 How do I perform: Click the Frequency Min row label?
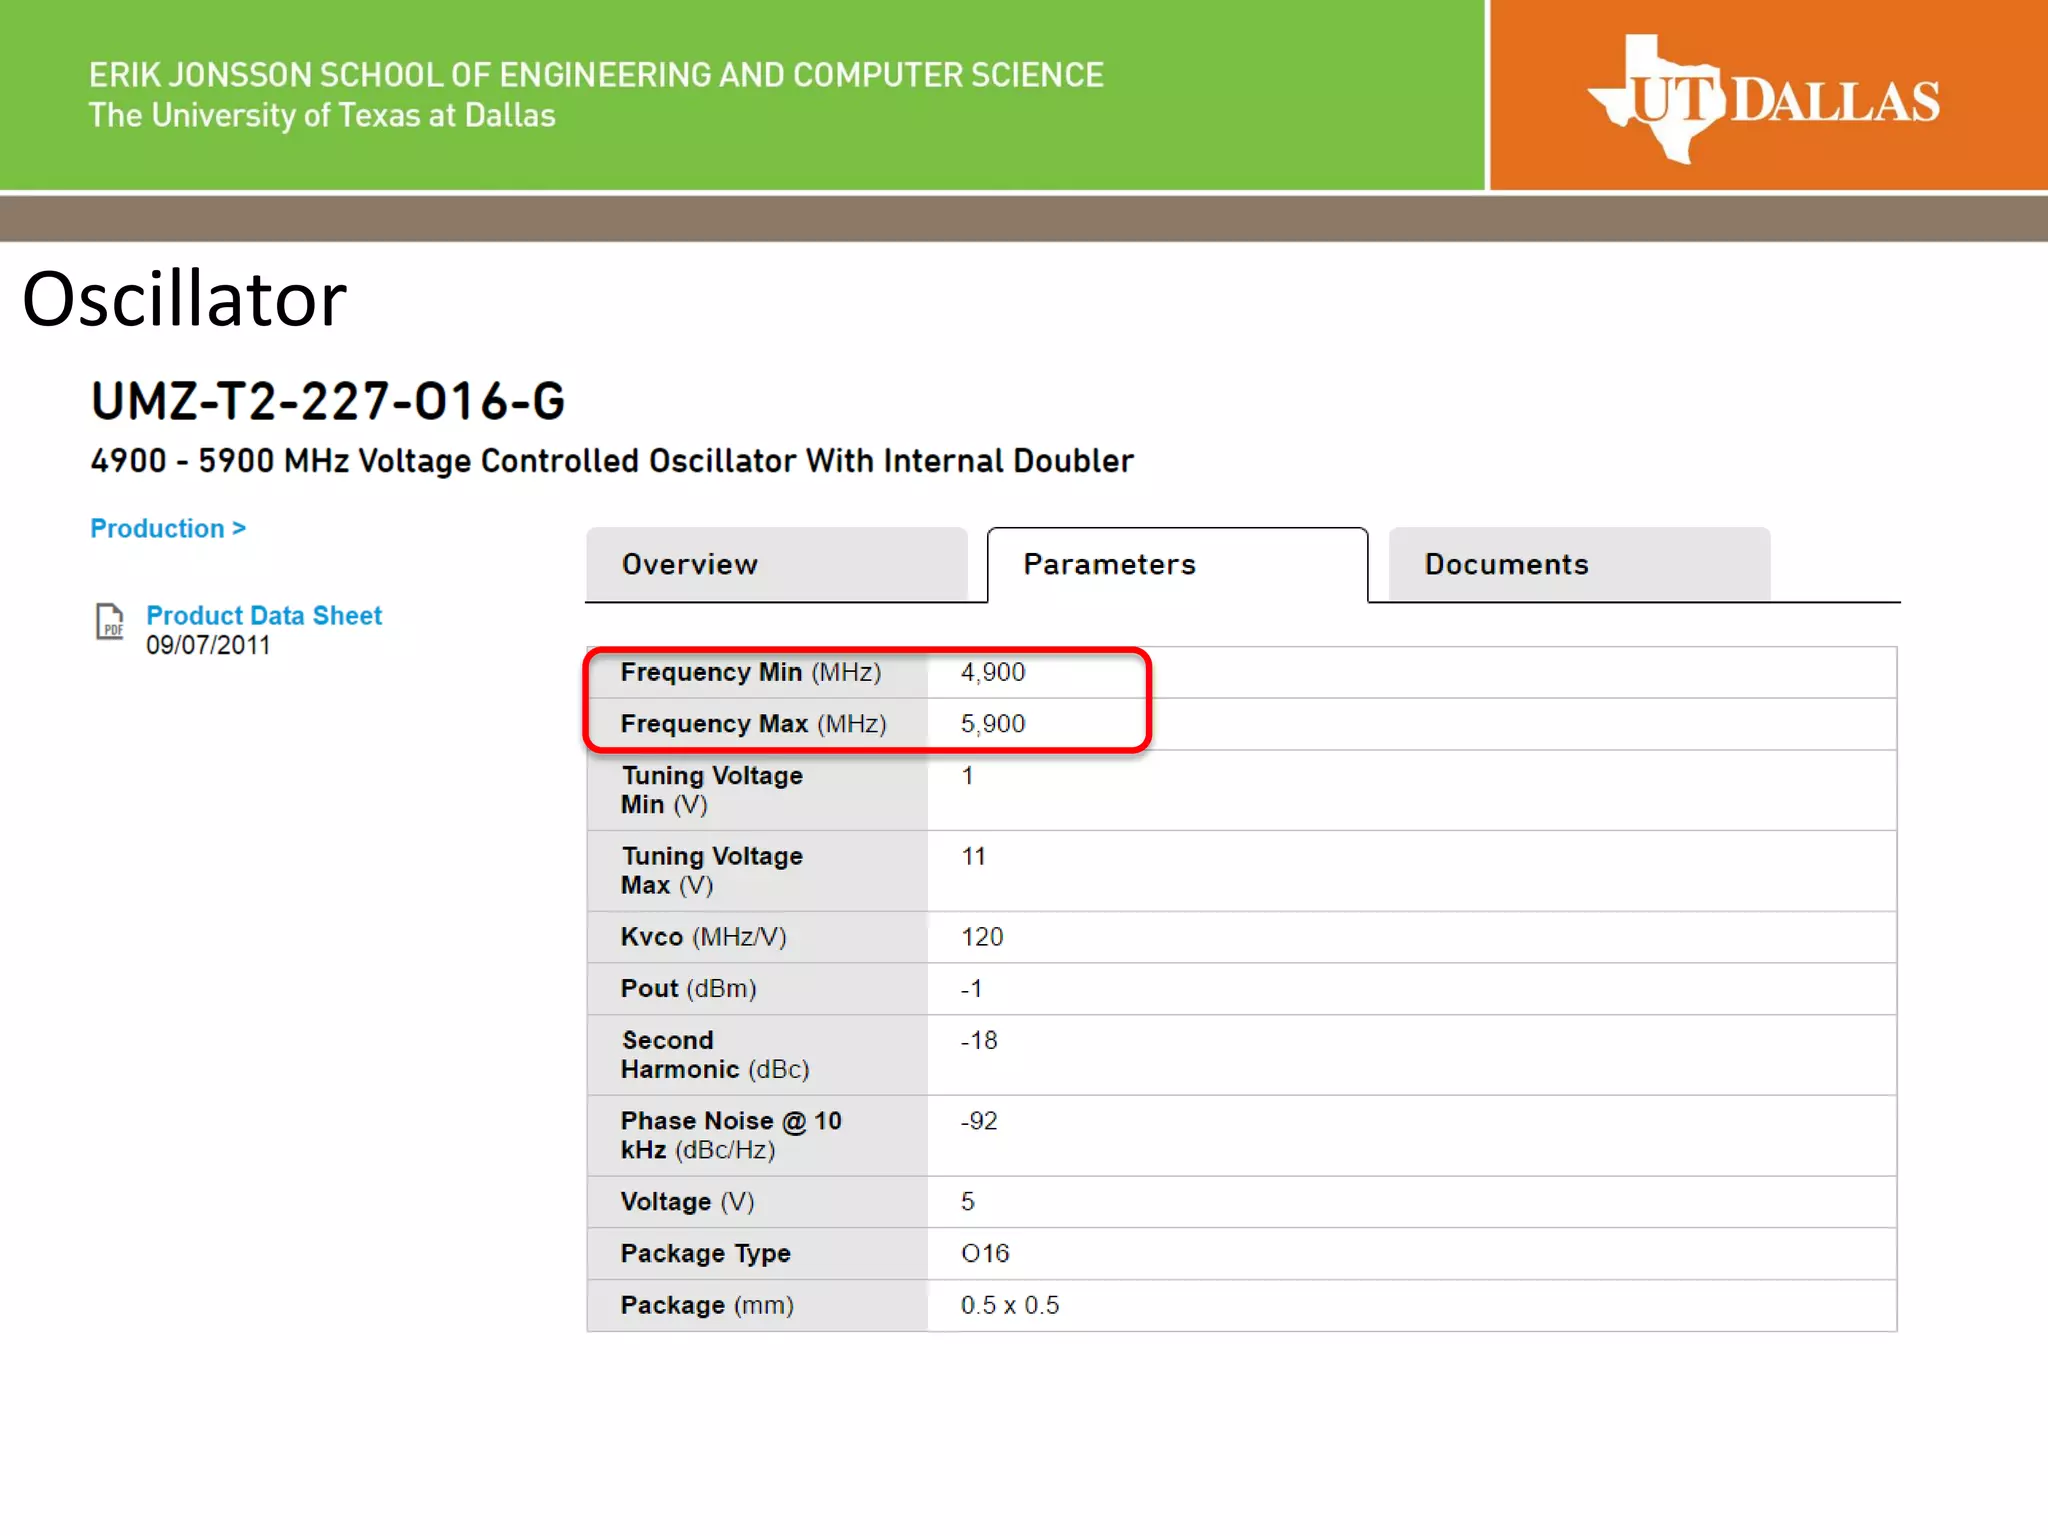(x=750, y=672)
